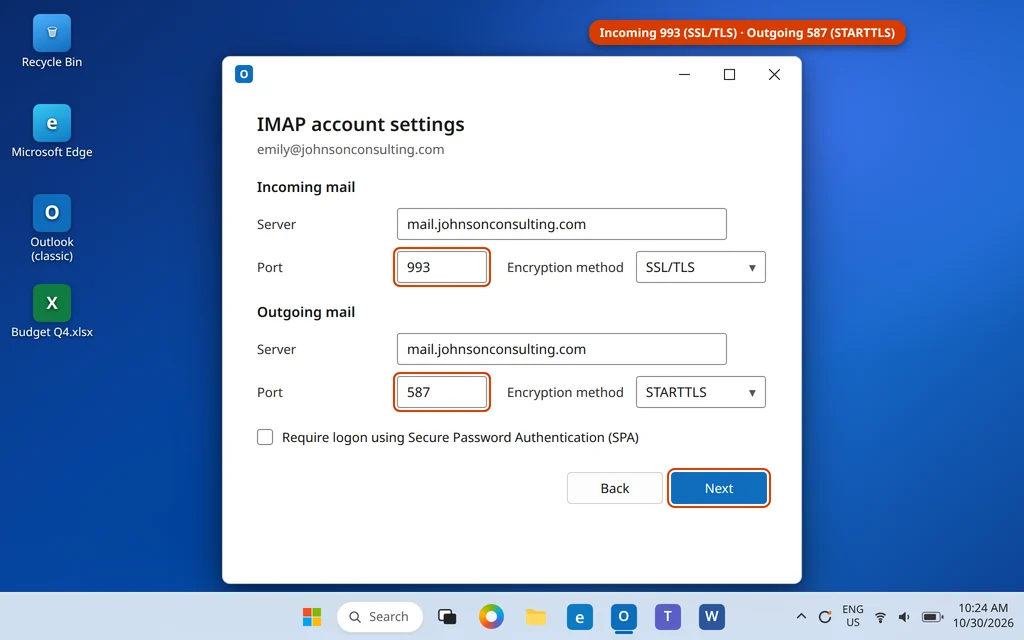Open Outlook (classic) desktop shortcut
Image resolution: width=1024 pixels, height=640 pixels.
pyautogui.click(x=52, y=228)
